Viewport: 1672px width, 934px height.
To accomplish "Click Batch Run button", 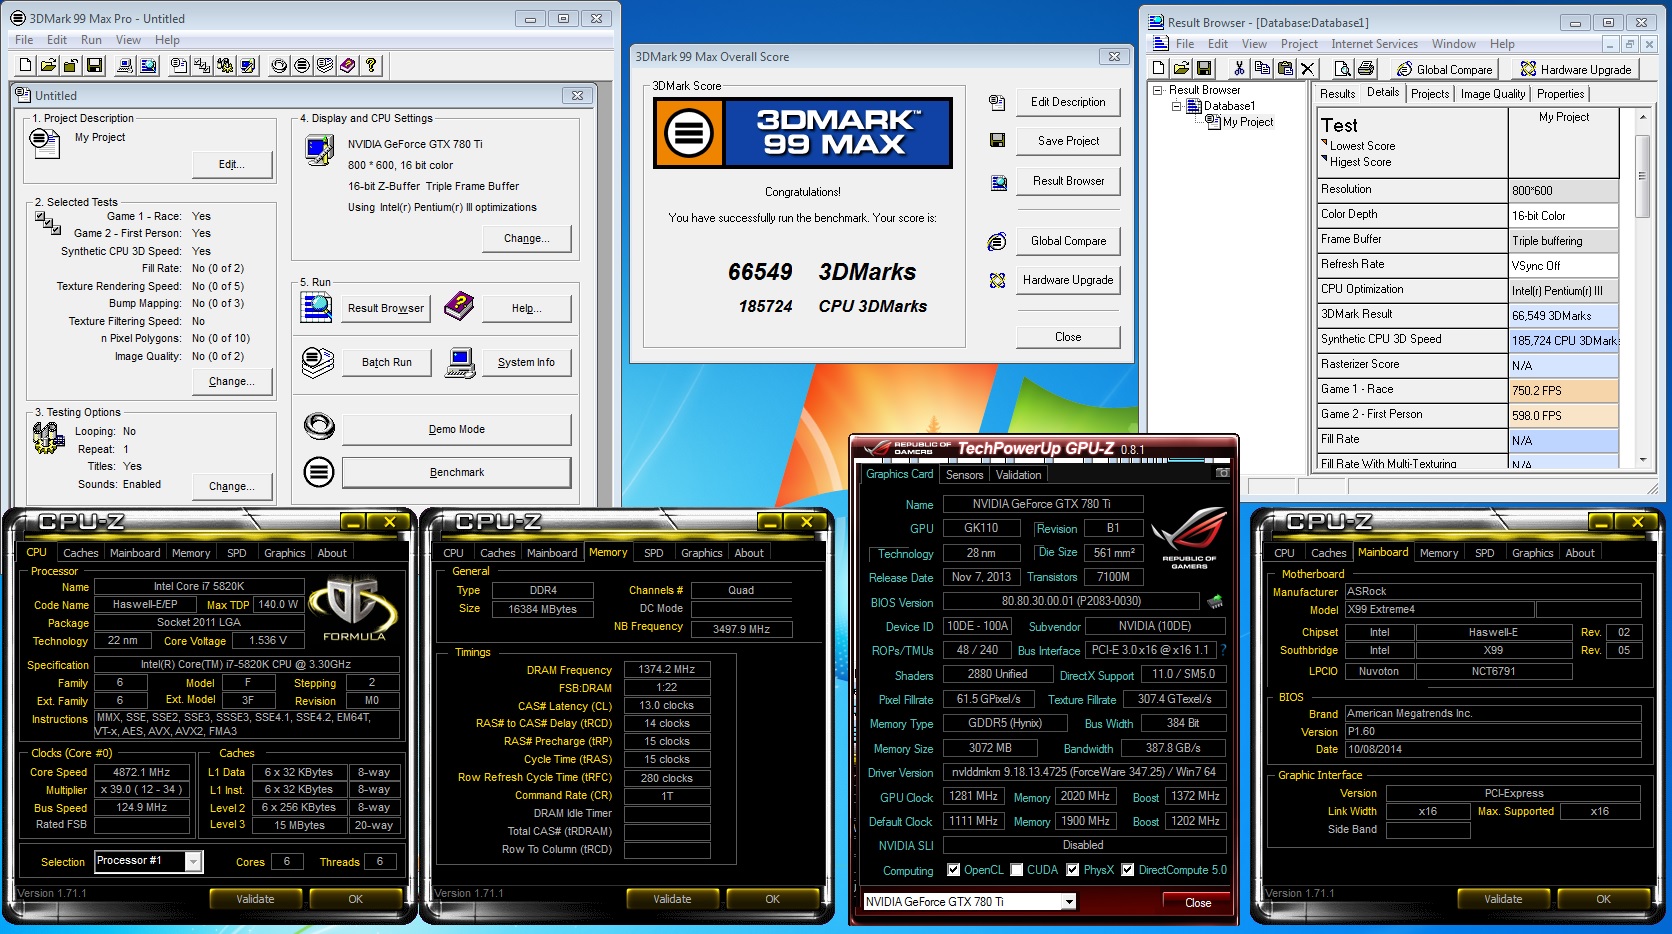I will (x=387, y=362).
